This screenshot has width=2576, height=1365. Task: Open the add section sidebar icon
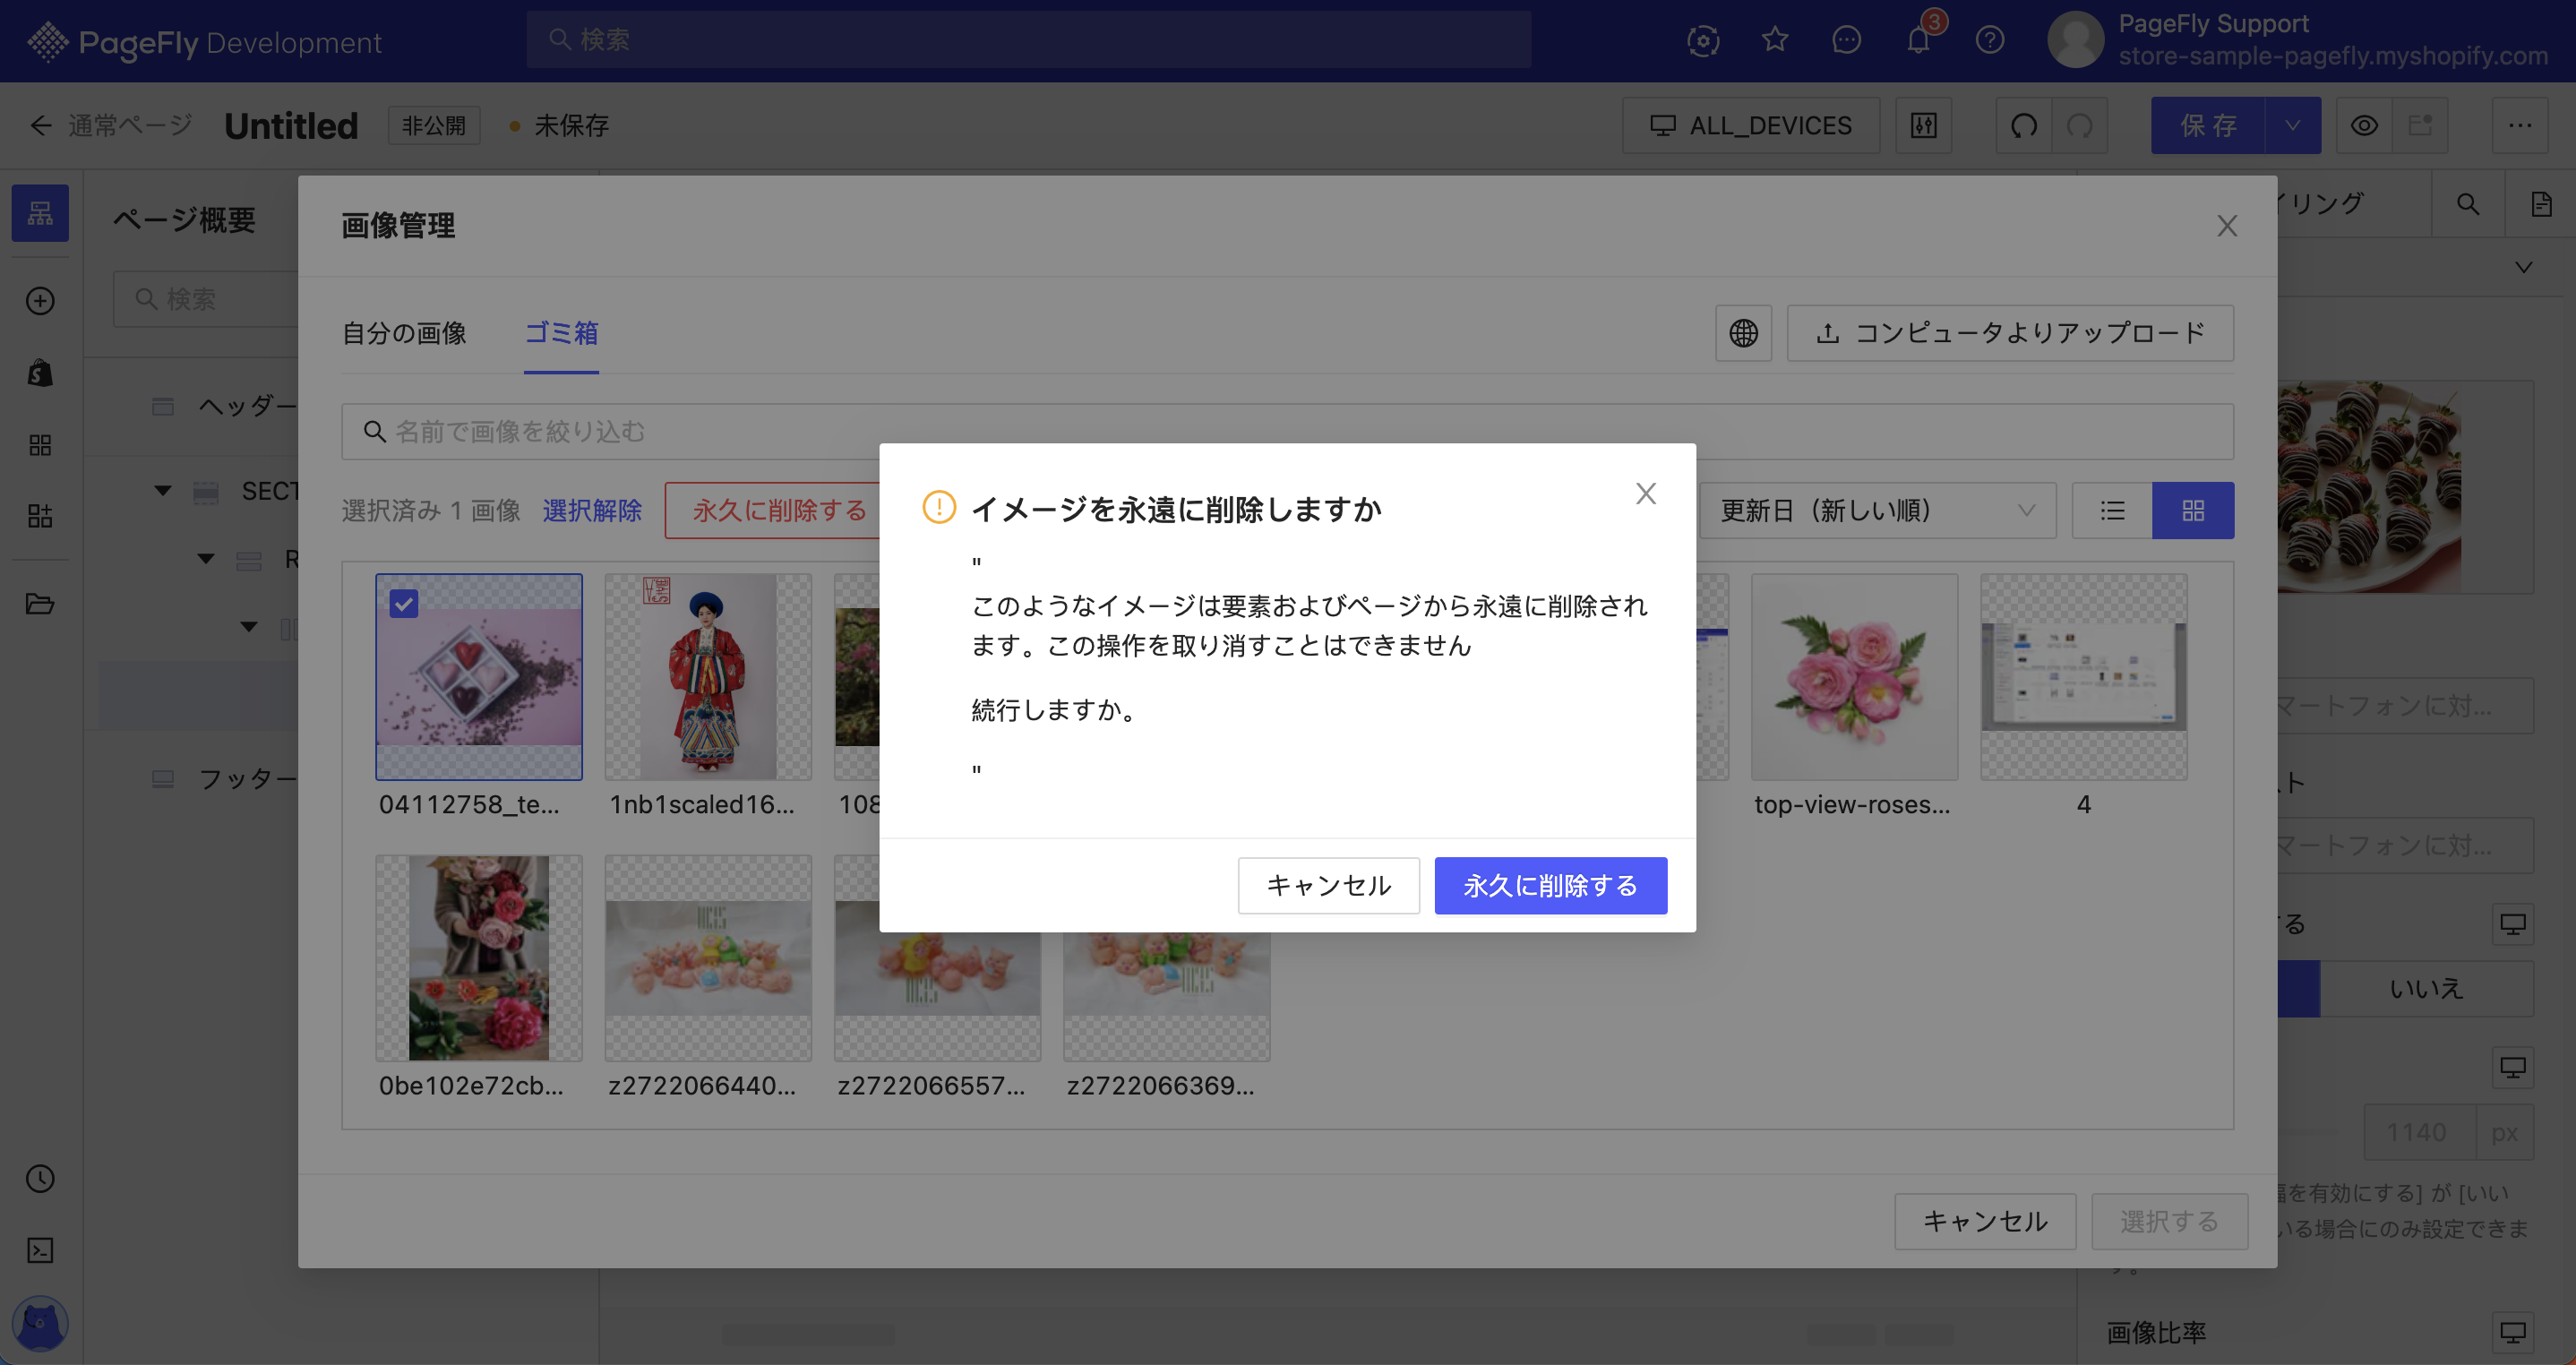tap(40, 516)
